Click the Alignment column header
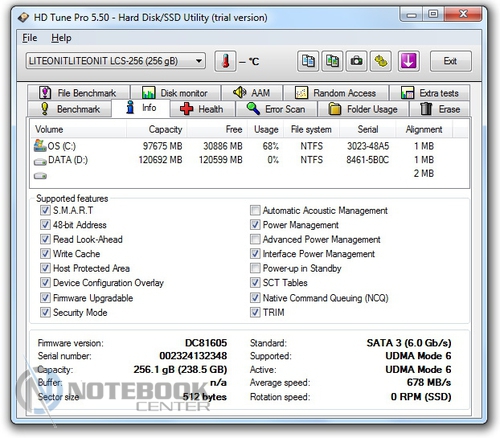500x438 pixels. click(424, 129)
